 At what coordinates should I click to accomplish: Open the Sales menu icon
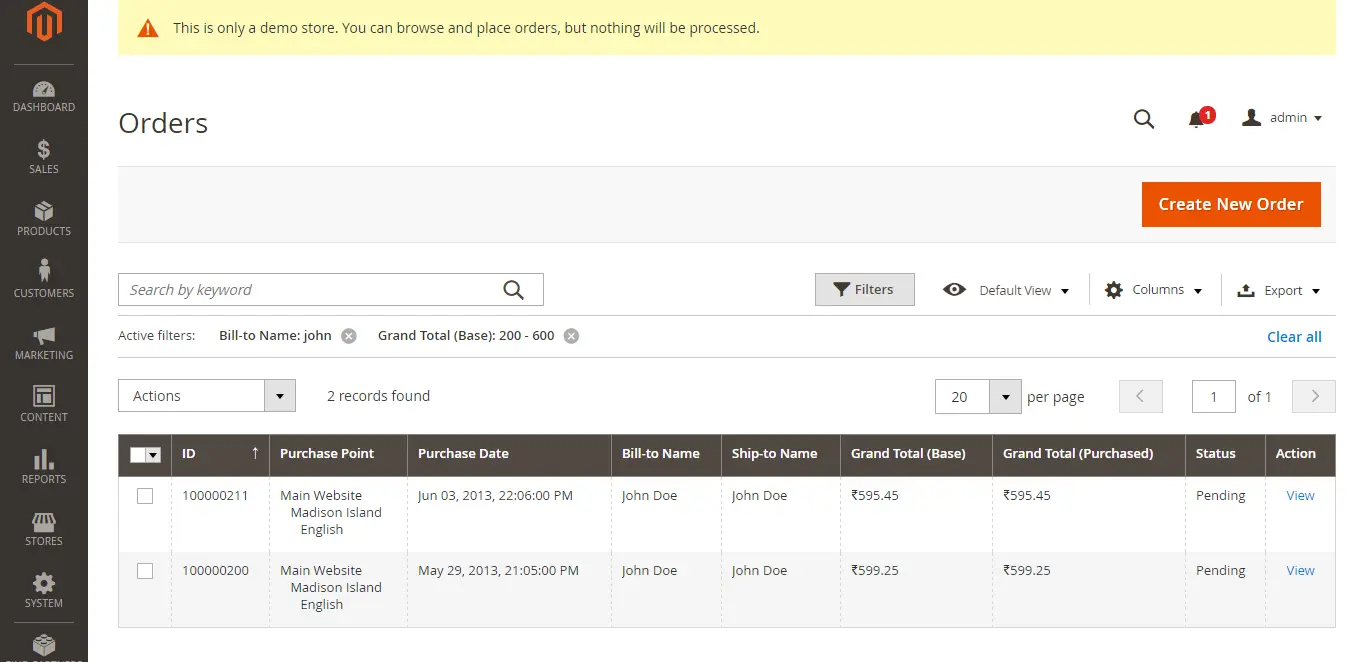(43, 157)
